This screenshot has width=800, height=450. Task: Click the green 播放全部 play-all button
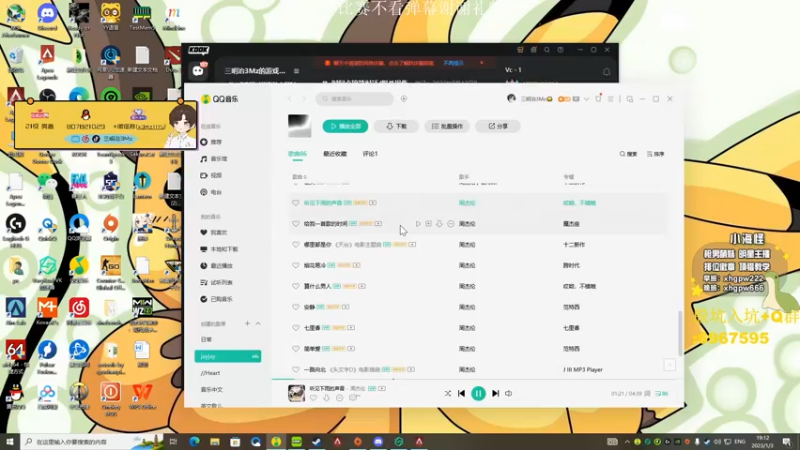(345, 126)
